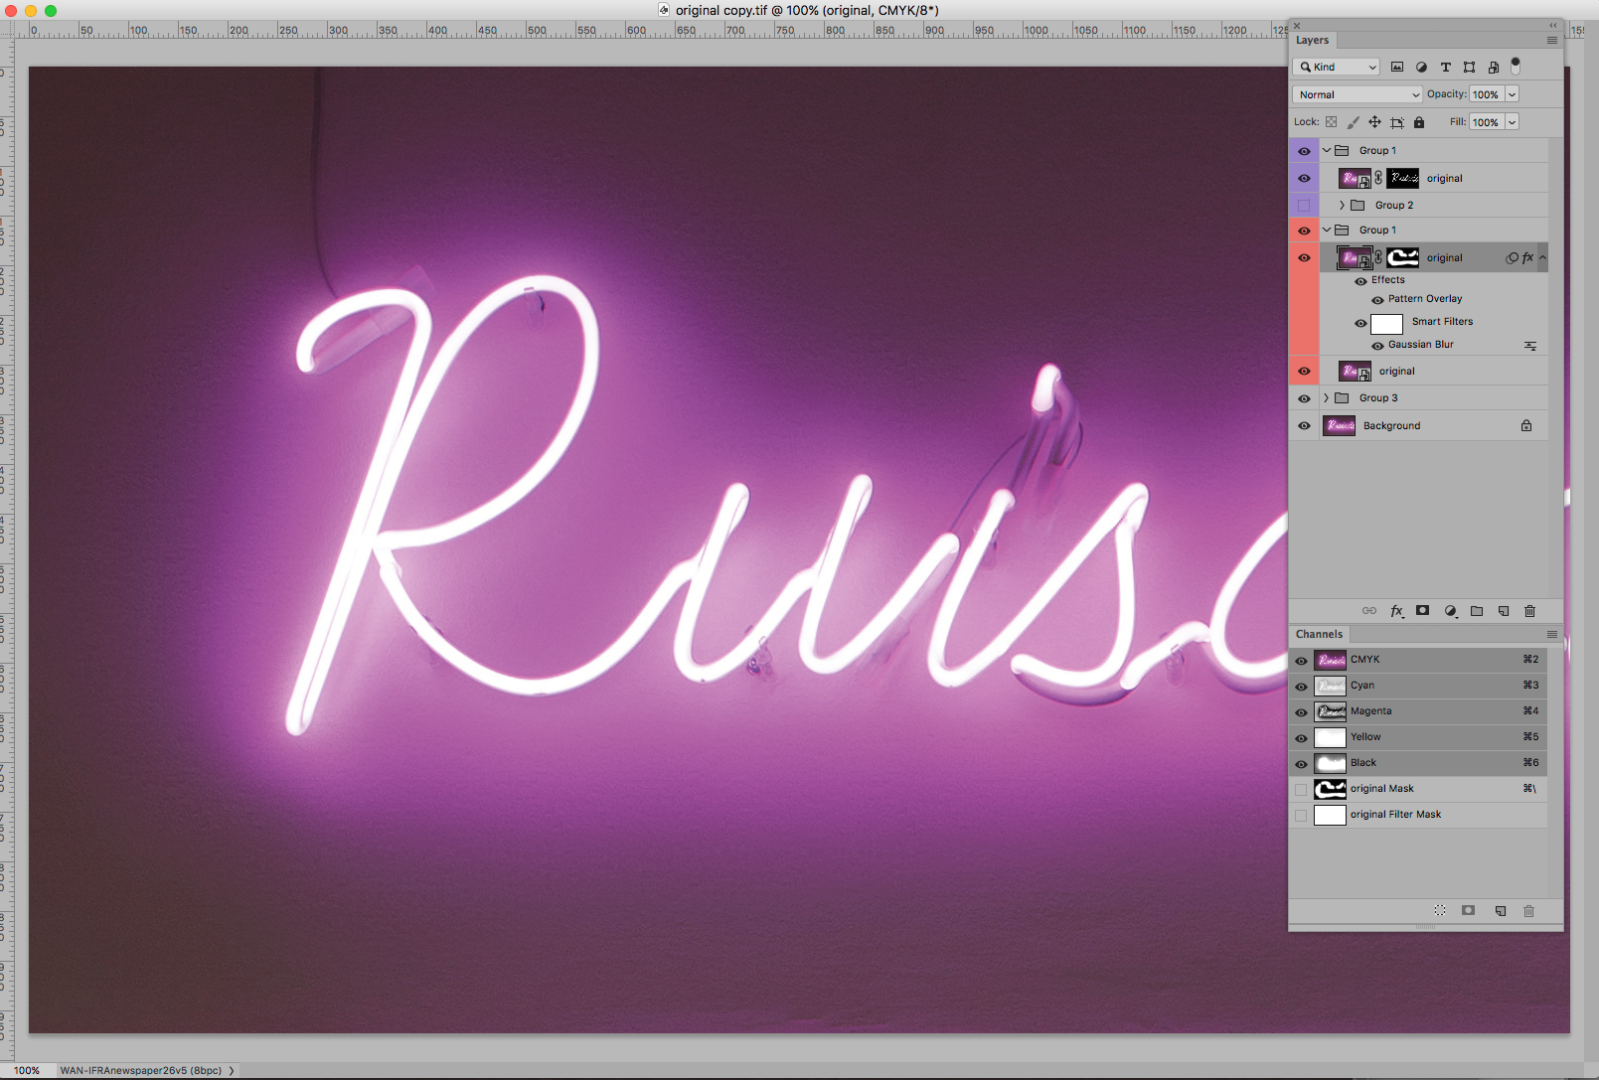Screen dimensions: 1599x1080
Task: Select the Black channel row
Action: click(1418, 763)
